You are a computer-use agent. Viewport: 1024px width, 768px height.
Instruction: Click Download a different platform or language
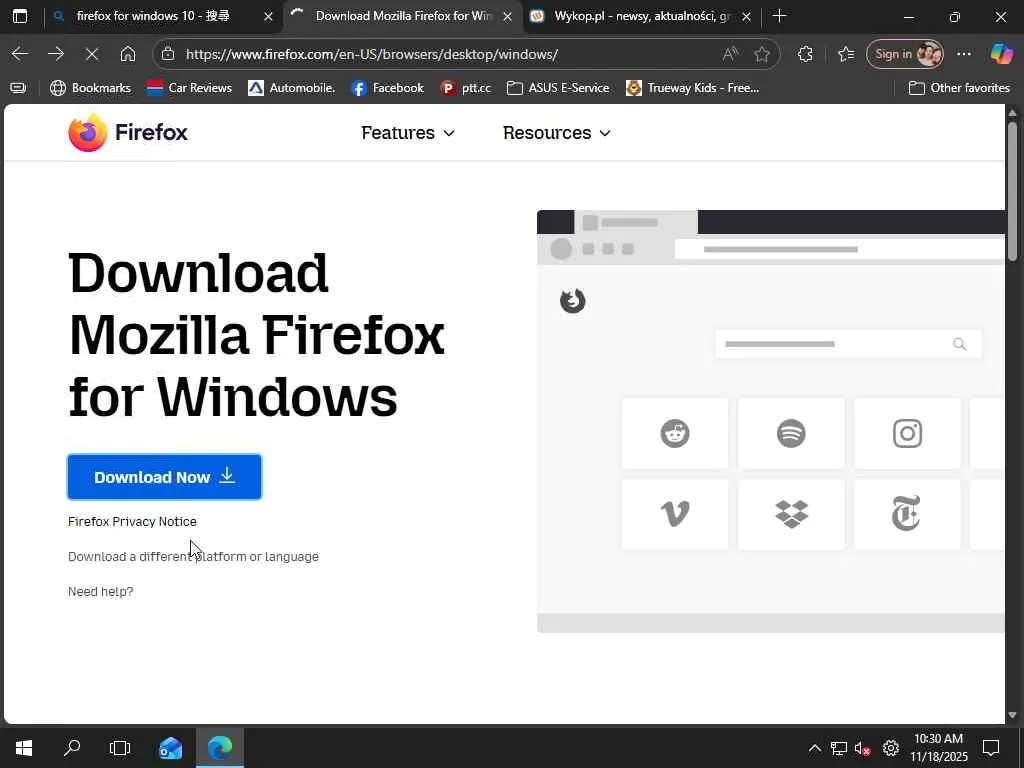point(193,556)
